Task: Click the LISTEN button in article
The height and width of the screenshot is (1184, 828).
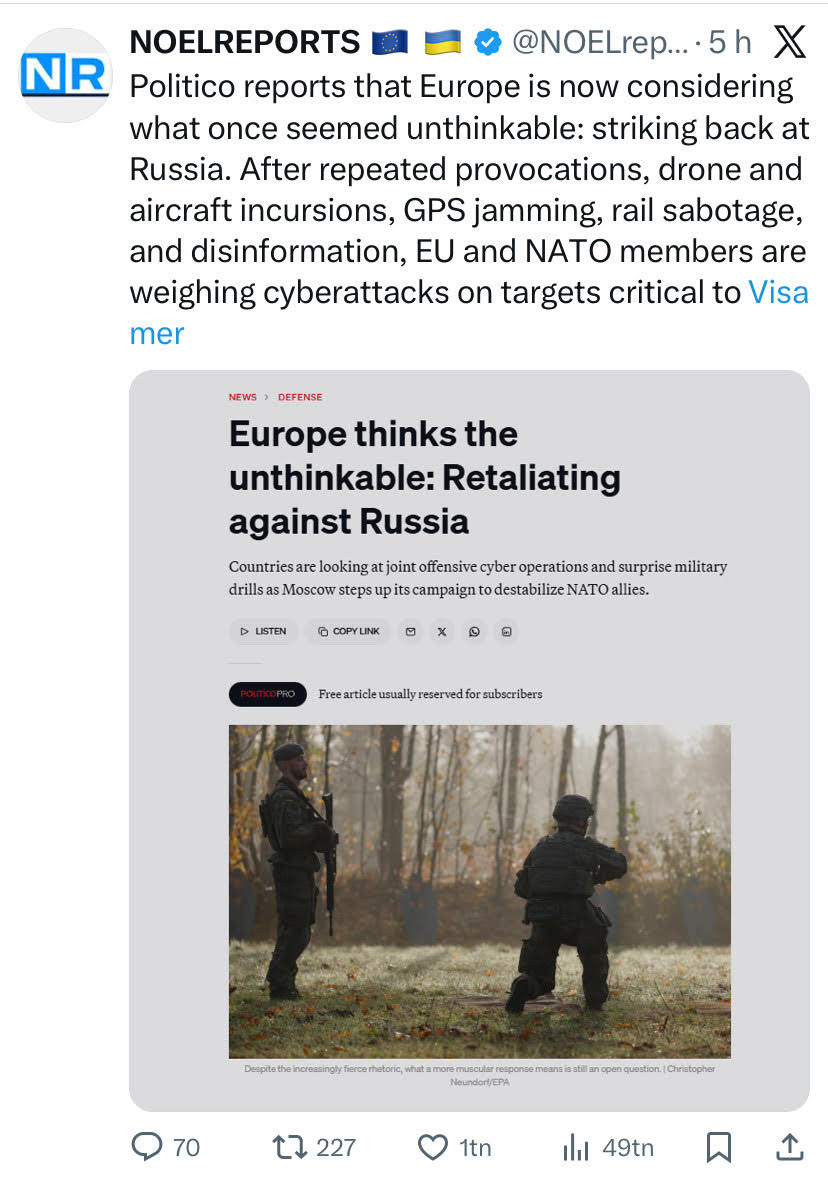Action: point(263,631)
